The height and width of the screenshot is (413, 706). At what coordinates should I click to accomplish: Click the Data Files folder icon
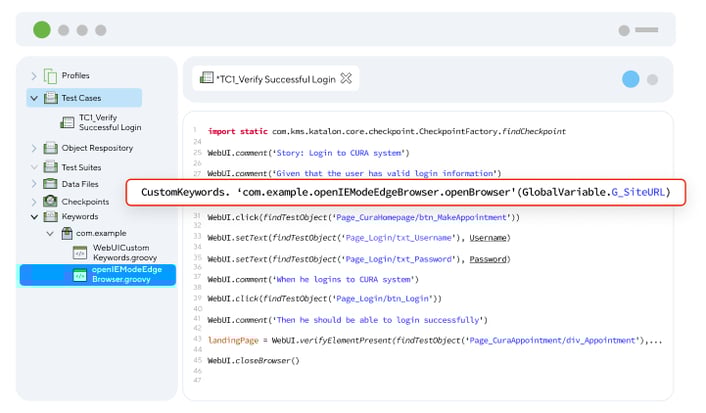pyautogui.click(x=50, y=184)
